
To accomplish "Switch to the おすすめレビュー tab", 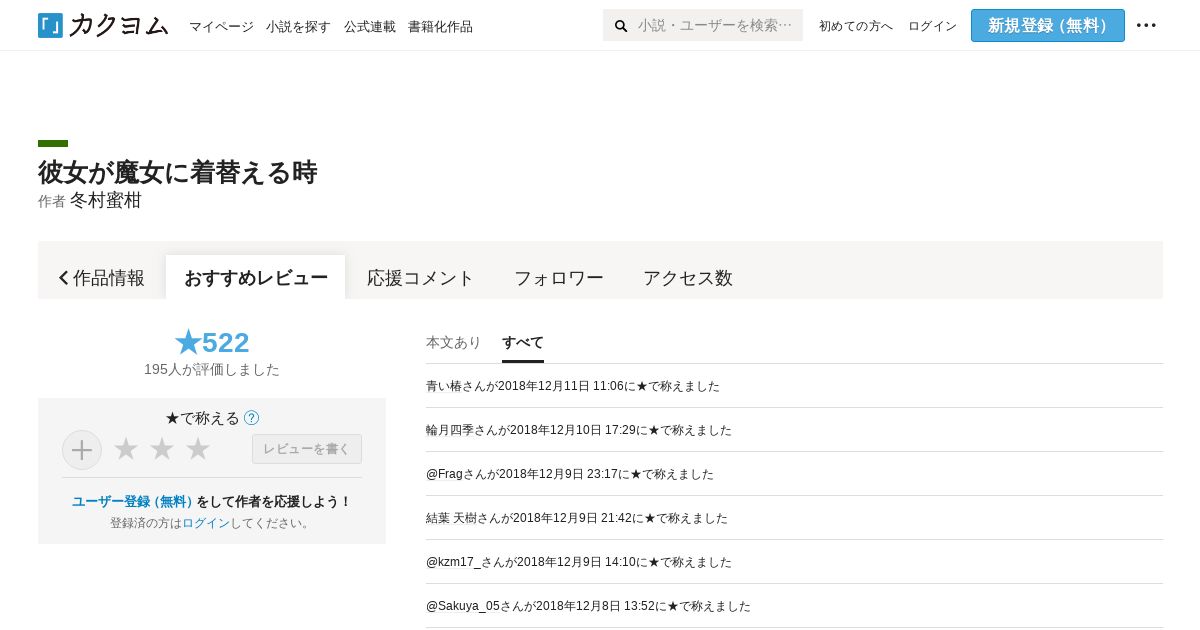I will pyautogui.click(x=256, y=278).
